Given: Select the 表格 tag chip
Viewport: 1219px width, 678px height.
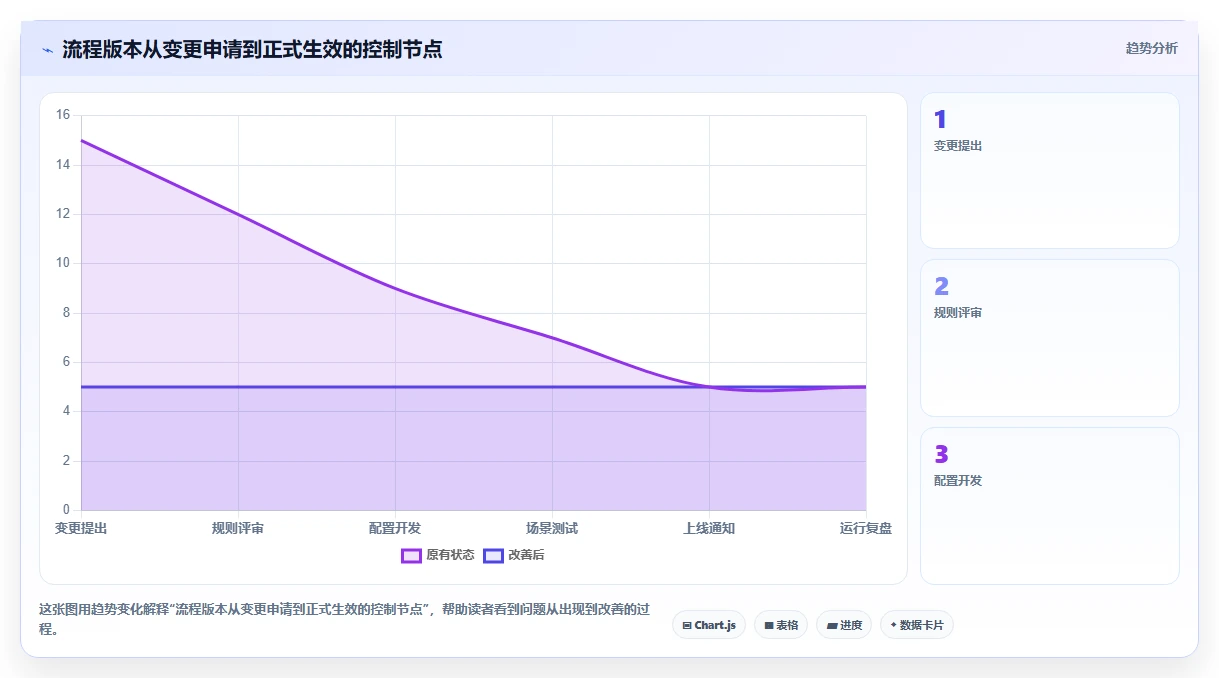Looking at the screenshot, I should point(781,625).
